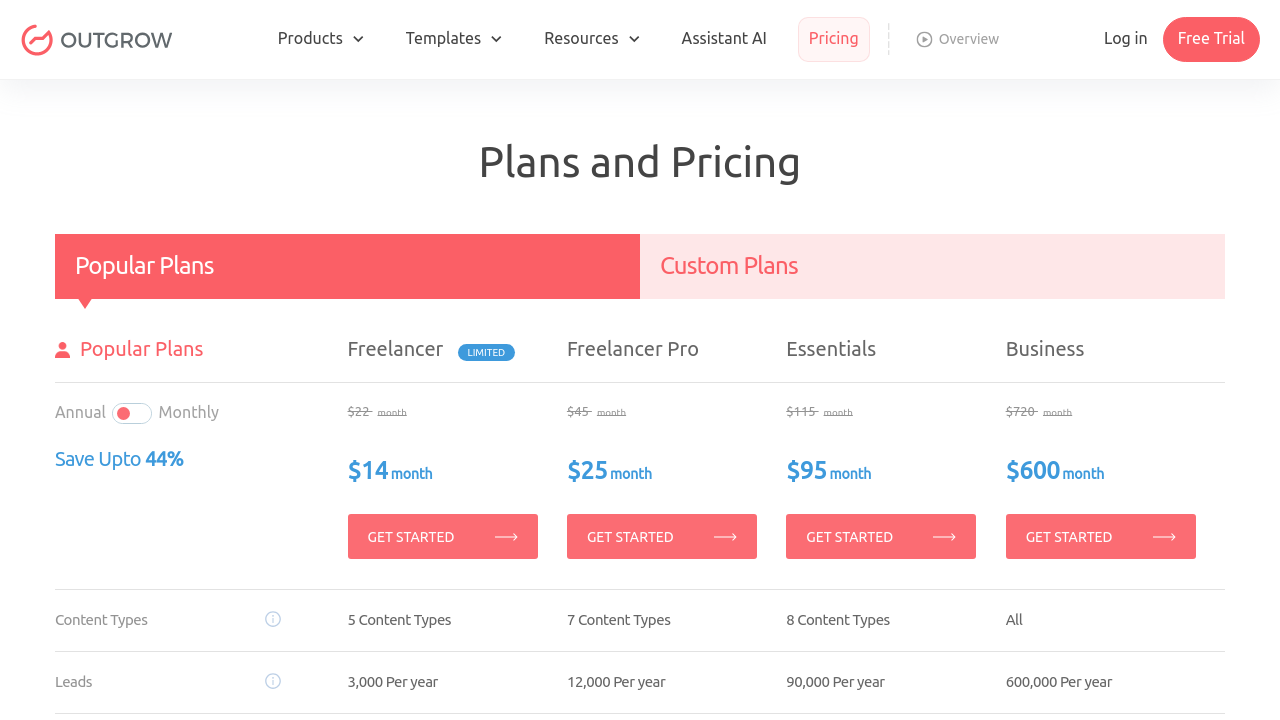Click the Popular Plans person icon
Viewport: 1280px width, 720px height.
[63, 350]
